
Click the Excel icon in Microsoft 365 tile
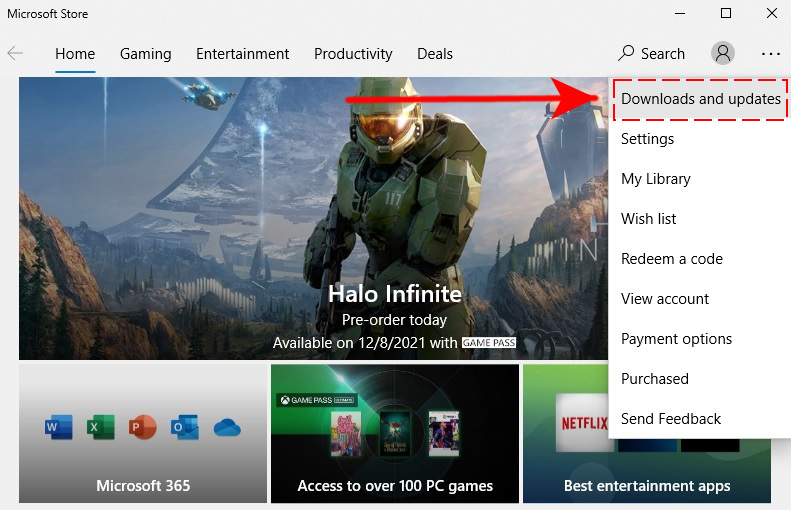coord(100,427)
